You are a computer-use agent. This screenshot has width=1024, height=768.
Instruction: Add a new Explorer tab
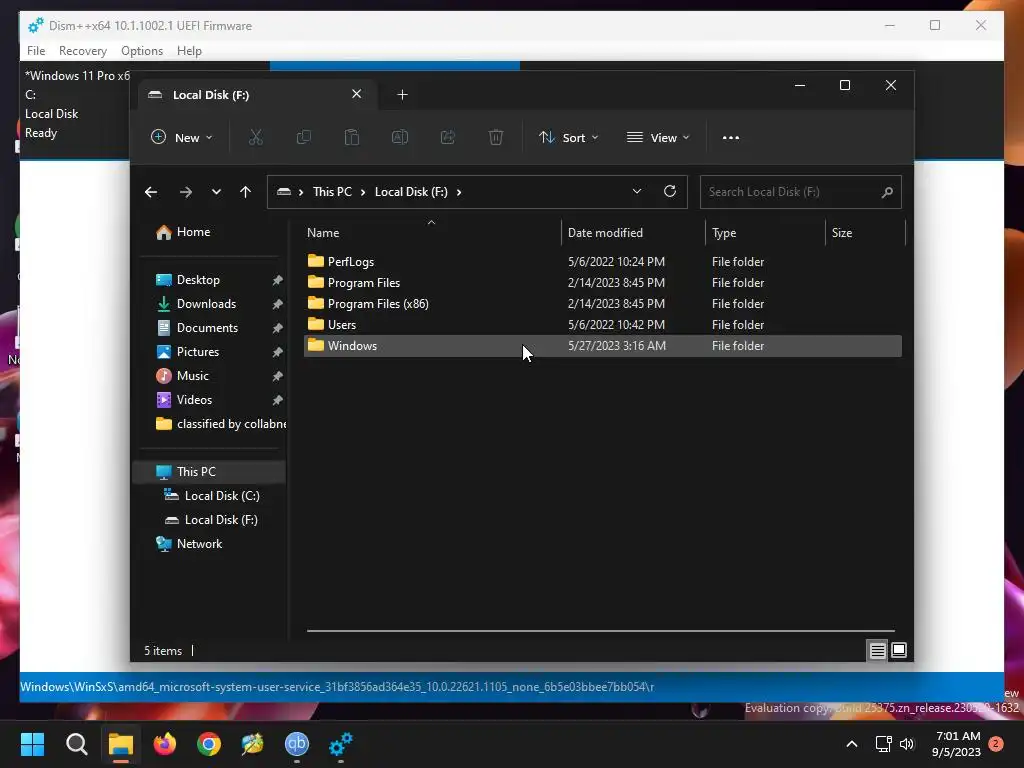(x=402, y=95)
